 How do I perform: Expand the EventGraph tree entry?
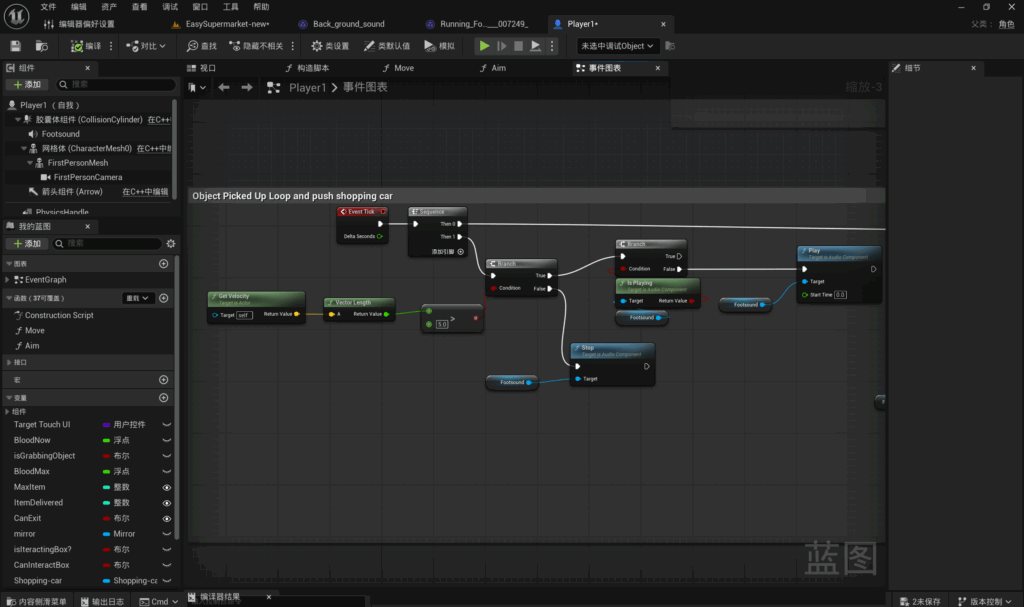(7, 280)
